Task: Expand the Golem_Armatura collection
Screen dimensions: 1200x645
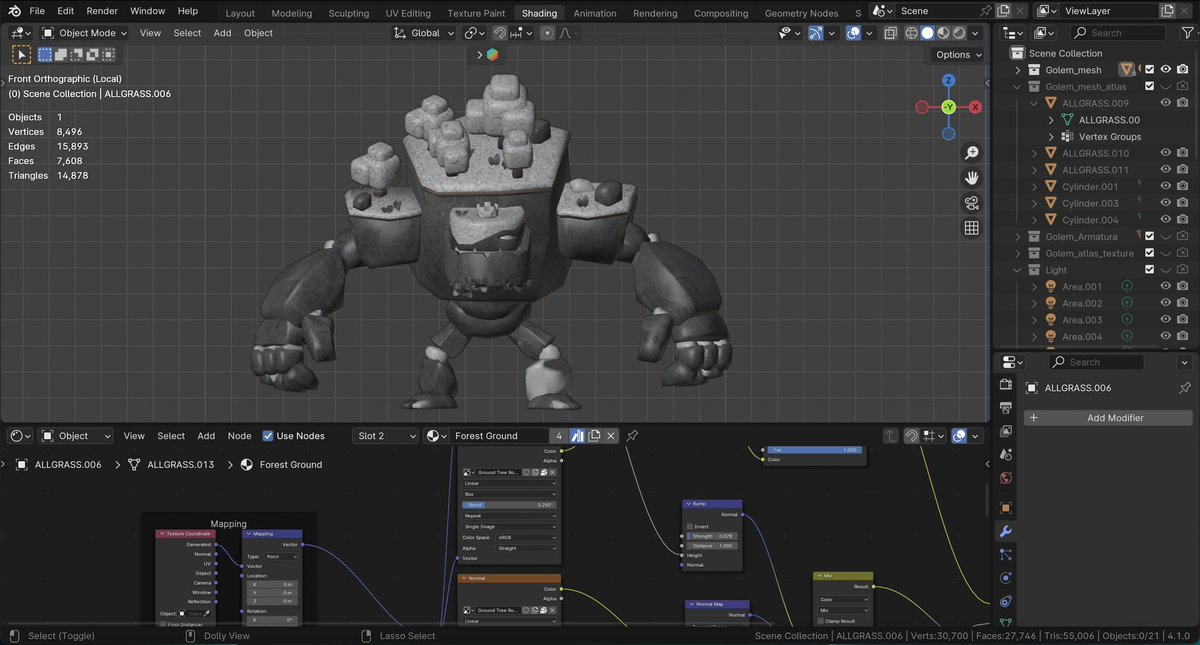Action: pos(1018,237)
